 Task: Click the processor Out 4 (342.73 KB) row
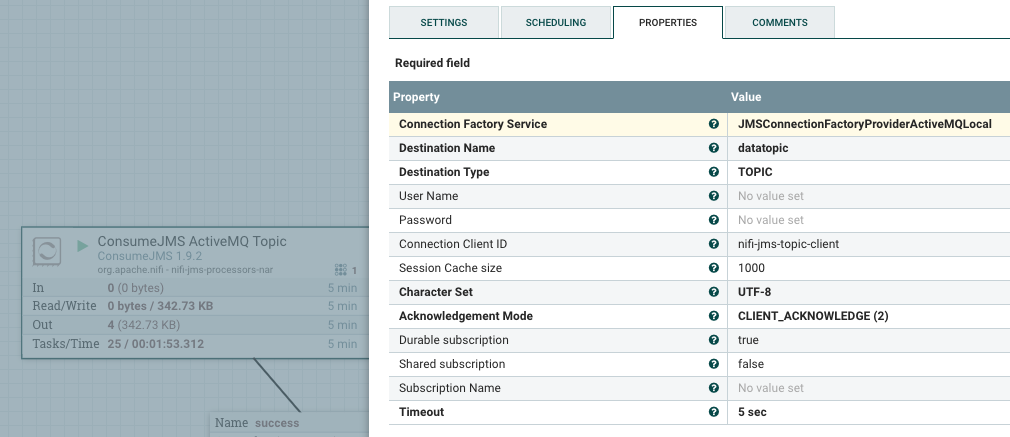(195, 325)
